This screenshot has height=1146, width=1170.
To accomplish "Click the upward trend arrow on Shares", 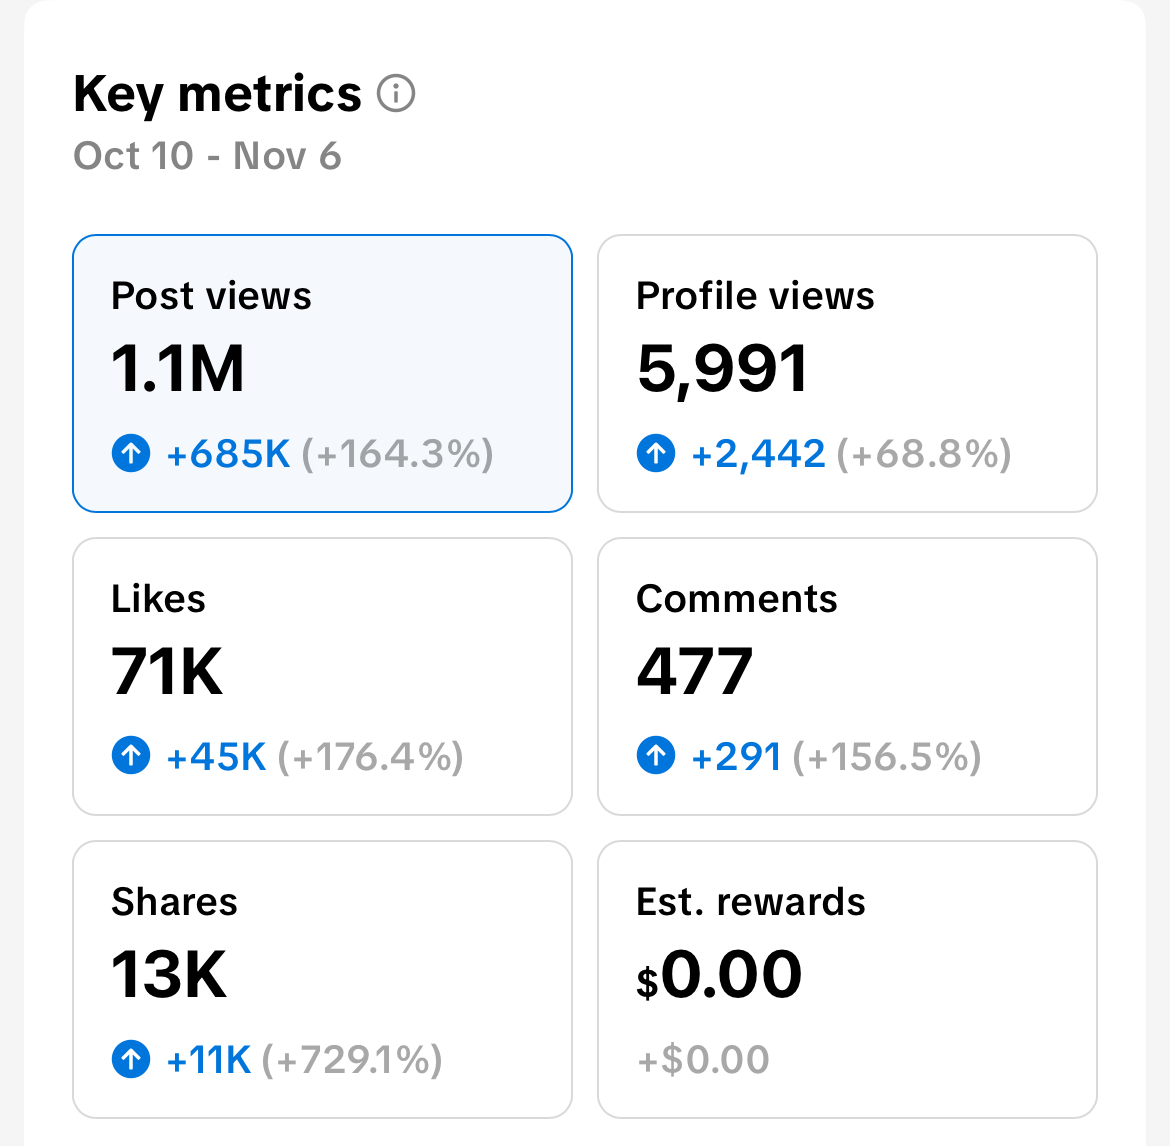I will 130,1059.
